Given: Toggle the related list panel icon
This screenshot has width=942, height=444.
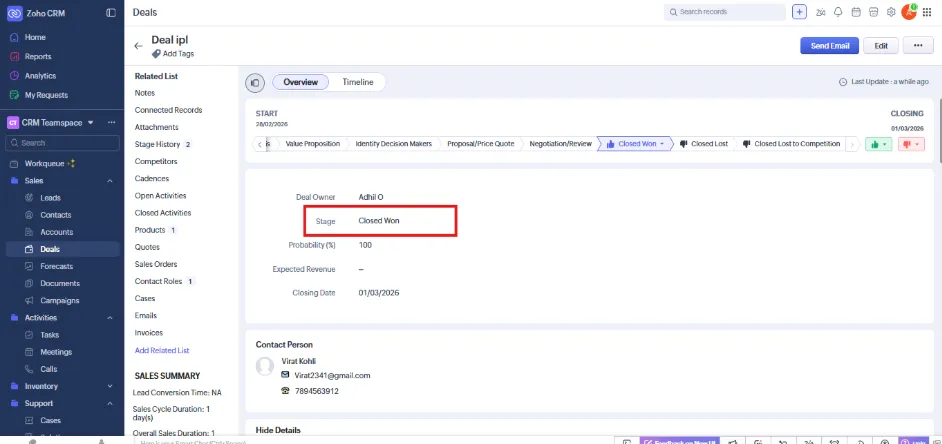Looking at the screenshot, I should (x=255, y=83).
